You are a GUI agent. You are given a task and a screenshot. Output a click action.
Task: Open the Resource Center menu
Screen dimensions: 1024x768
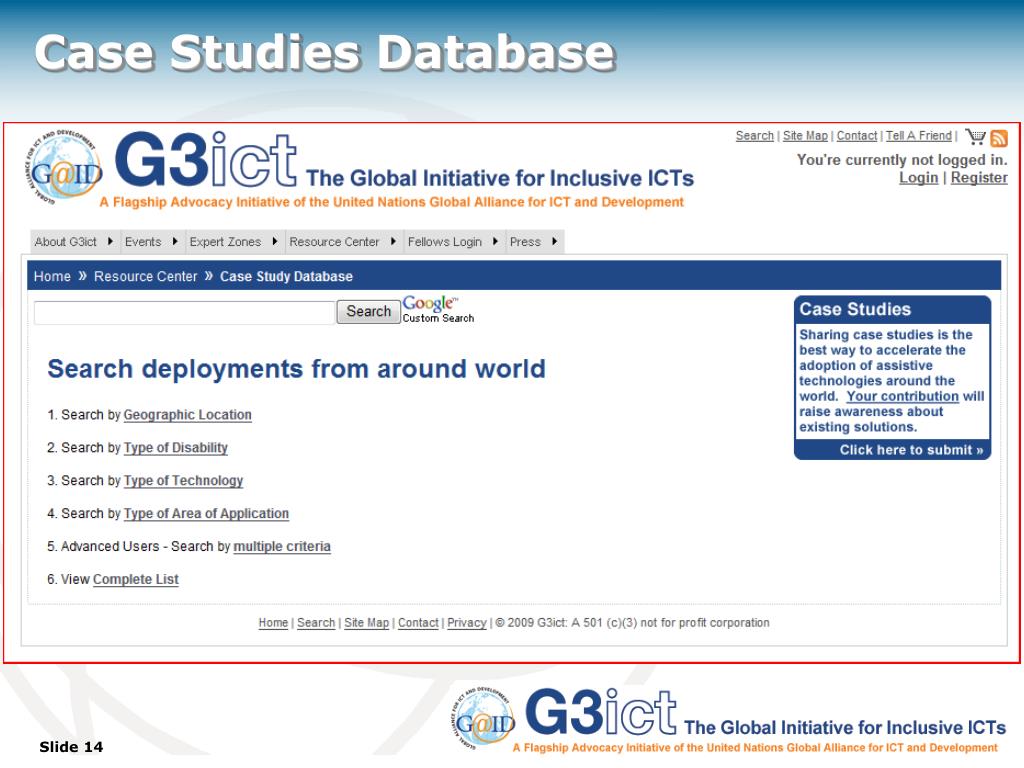click(334, 242)
